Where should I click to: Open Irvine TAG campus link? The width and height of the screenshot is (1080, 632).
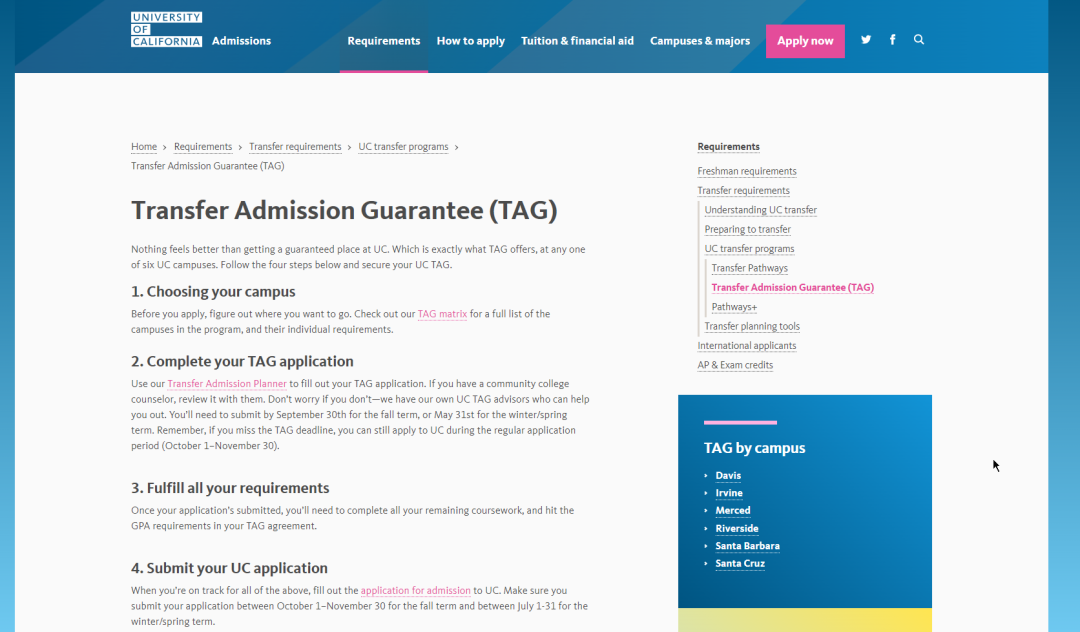tap(729, 493)
